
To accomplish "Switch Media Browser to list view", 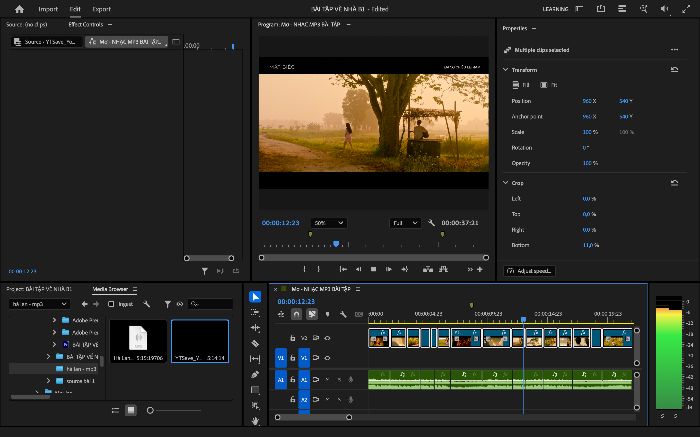I will (x=115, y=410).
